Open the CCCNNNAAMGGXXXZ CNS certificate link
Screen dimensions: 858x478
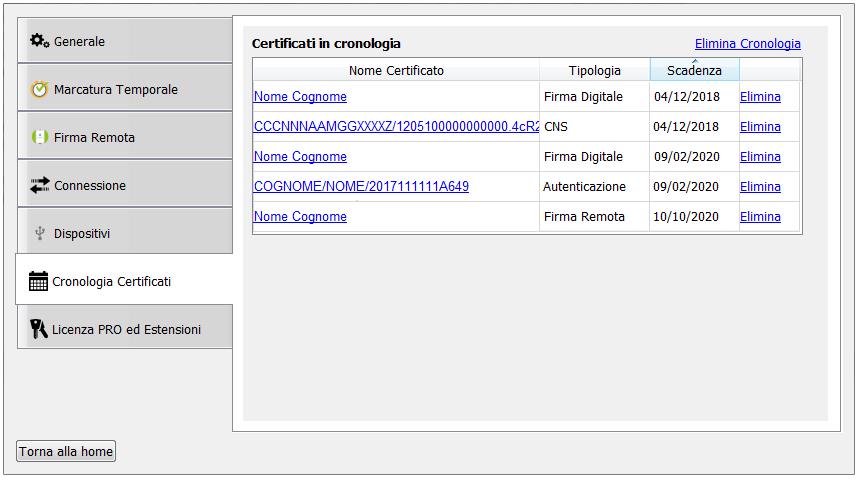(396, 127)
